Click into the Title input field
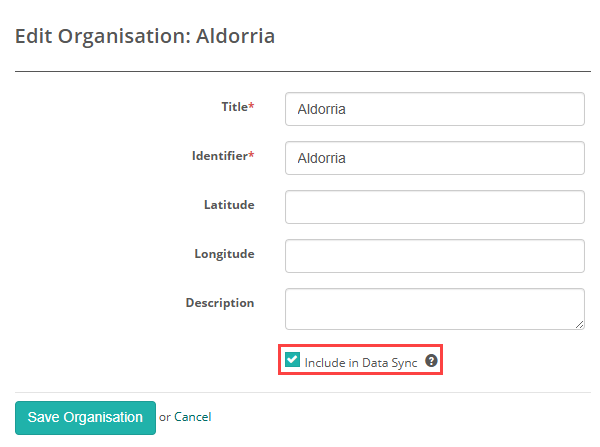Viewport: 600px width, 447px height. [434, 109]
